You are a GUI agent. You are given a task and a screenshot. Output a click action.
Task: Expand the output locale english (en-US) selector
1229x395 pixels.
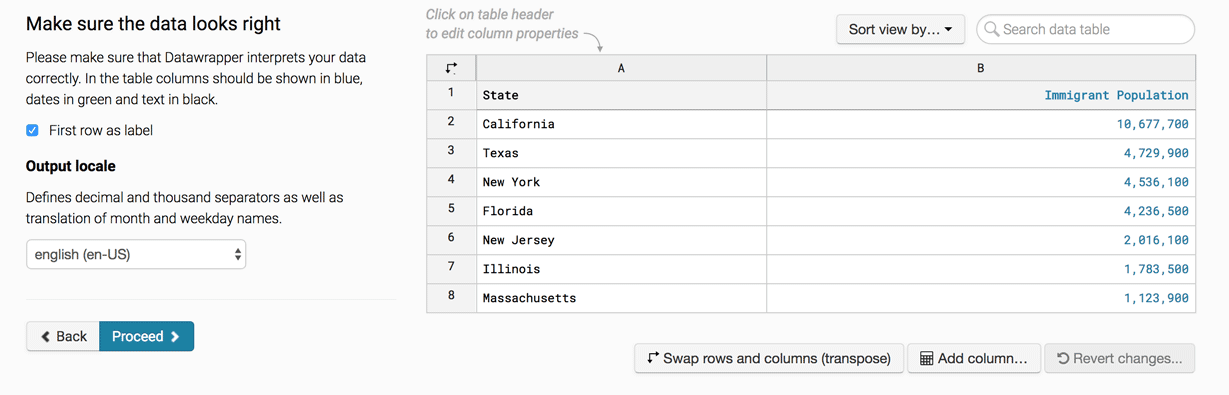click(x=136, y=254)
